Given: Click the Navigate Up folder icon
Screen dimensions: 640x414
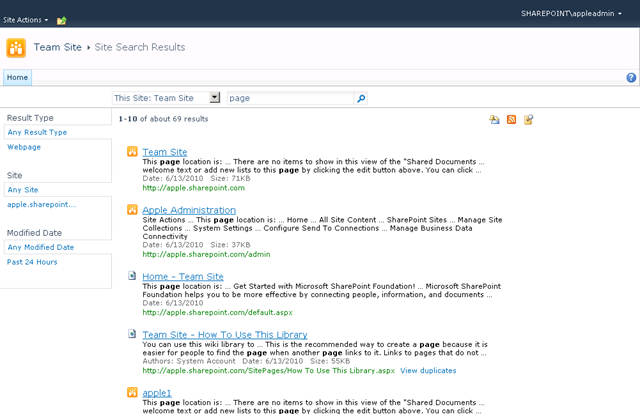Looking at the screenshot, I should pos(62,20).
